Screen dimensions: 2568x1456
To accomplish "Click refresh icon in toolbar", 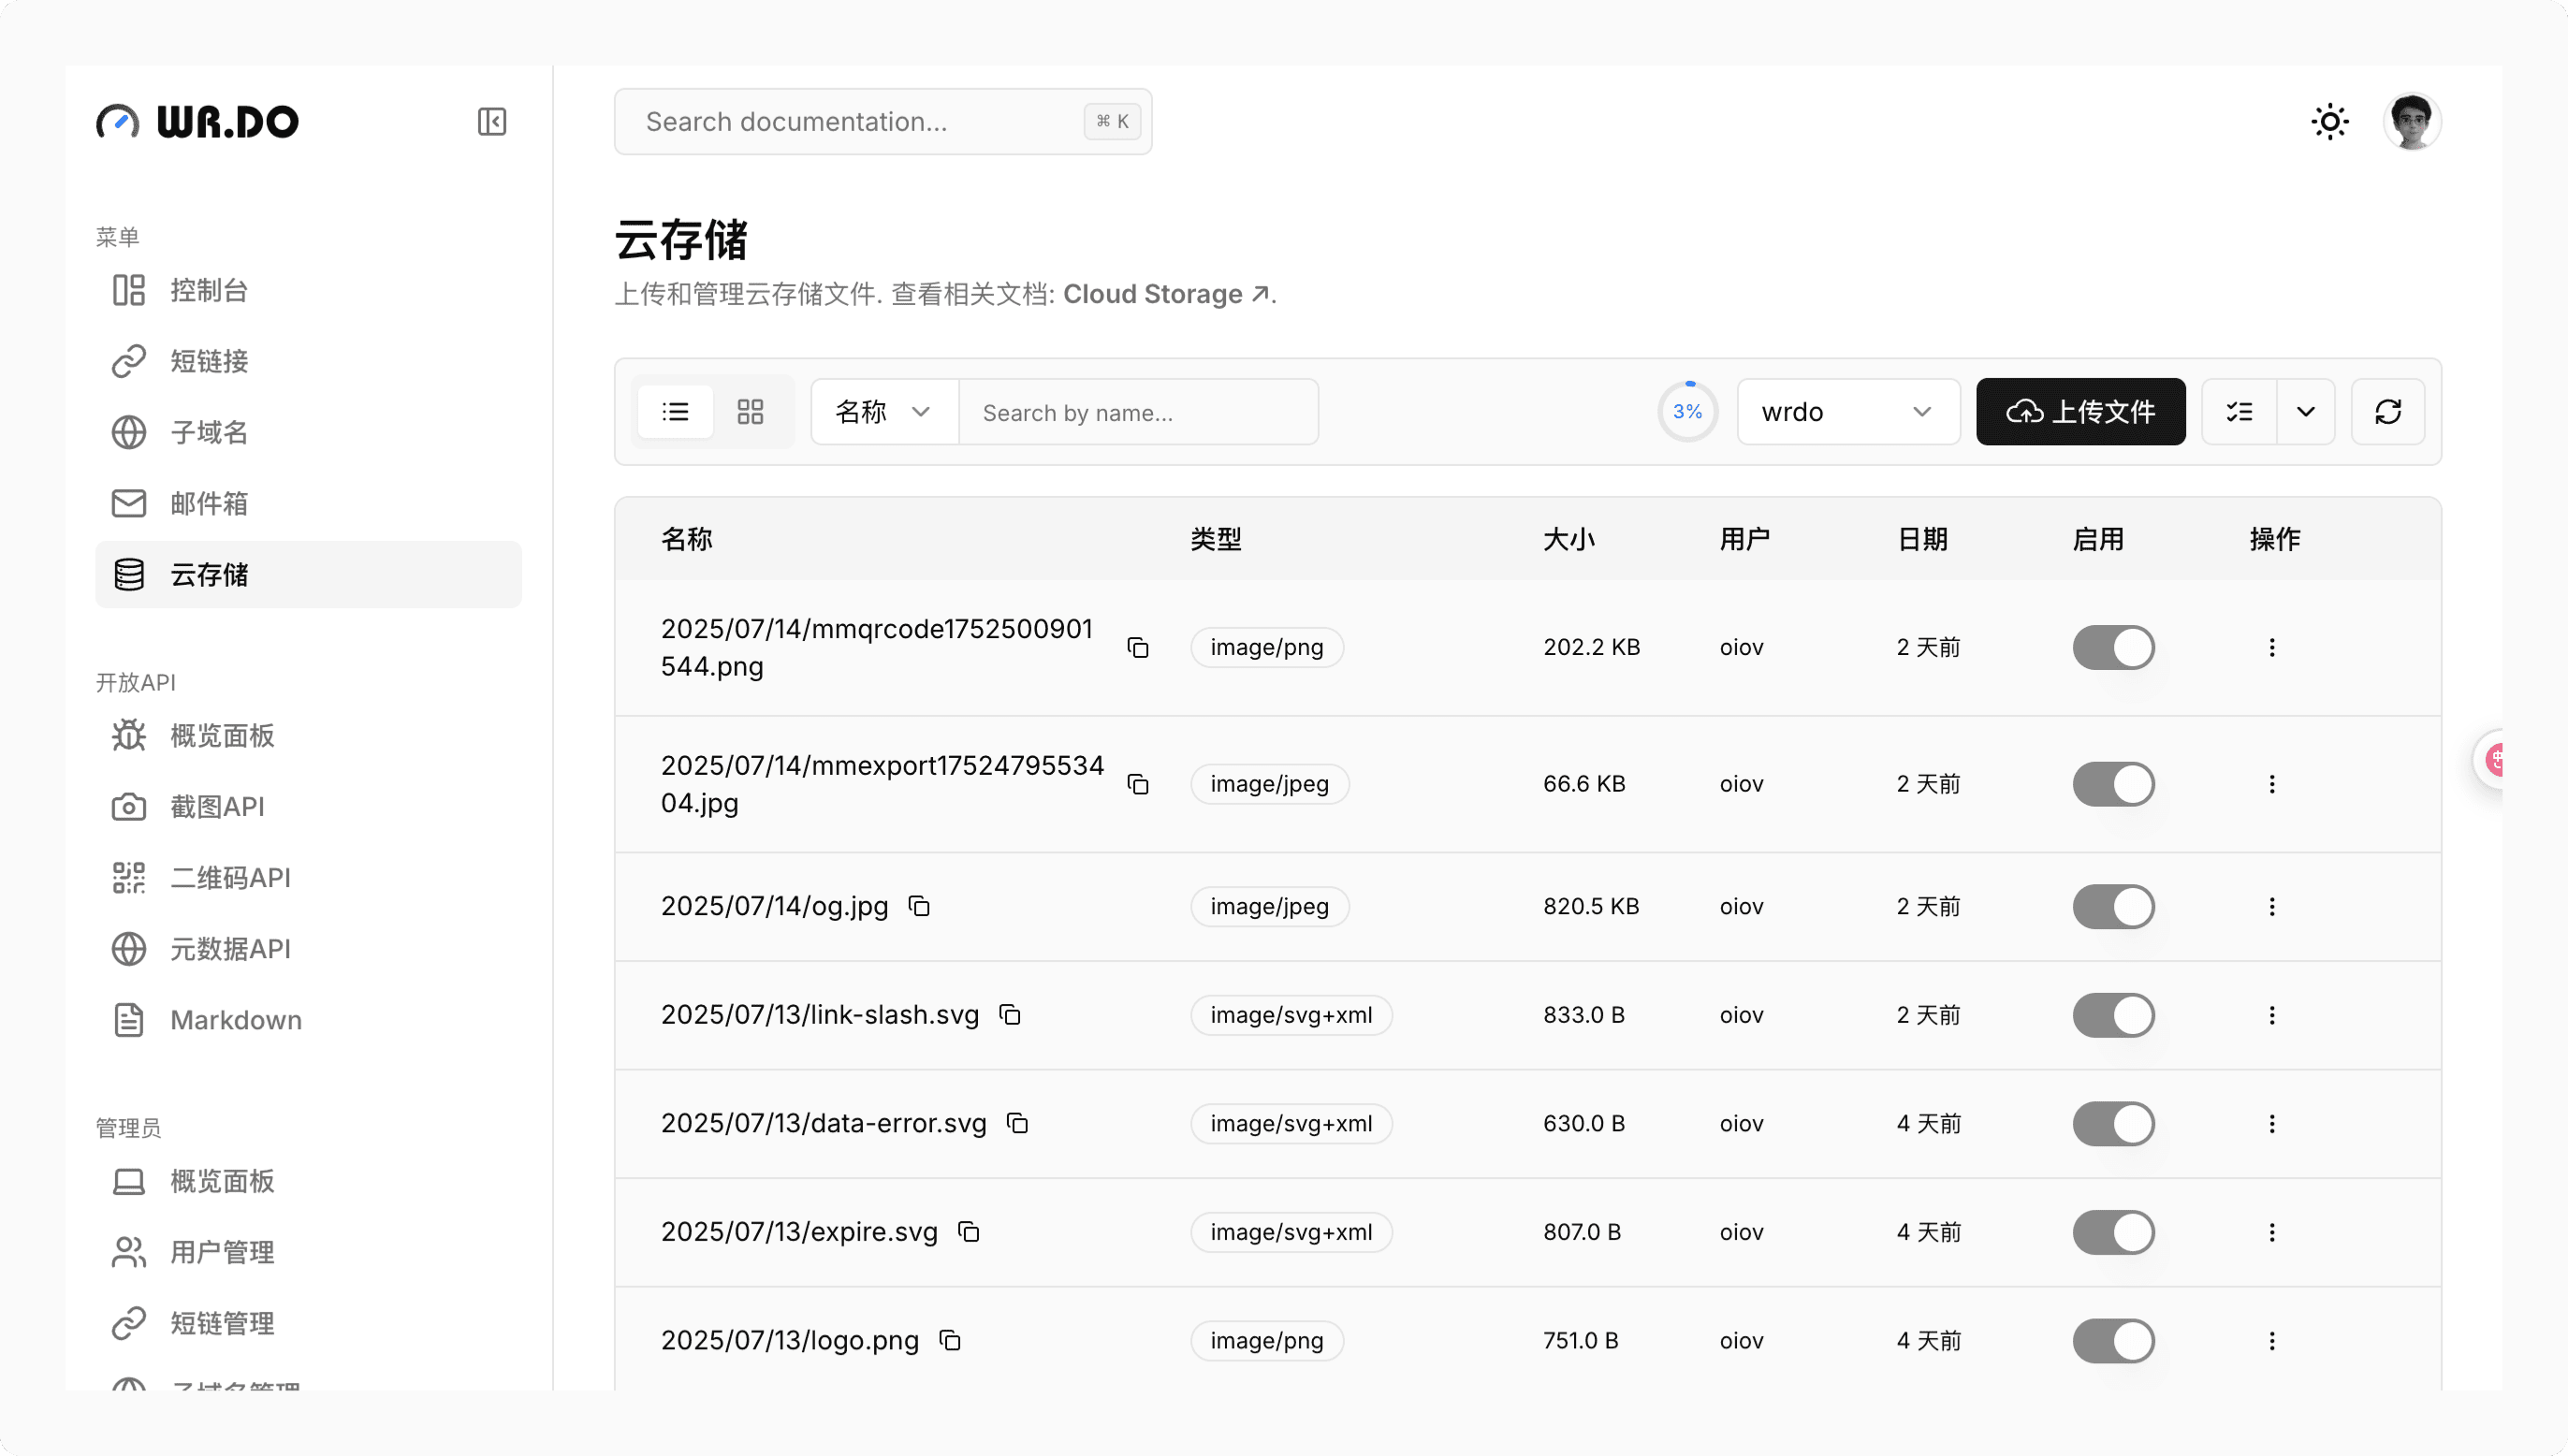I will pyautogui.click(x=2388, y=412).
